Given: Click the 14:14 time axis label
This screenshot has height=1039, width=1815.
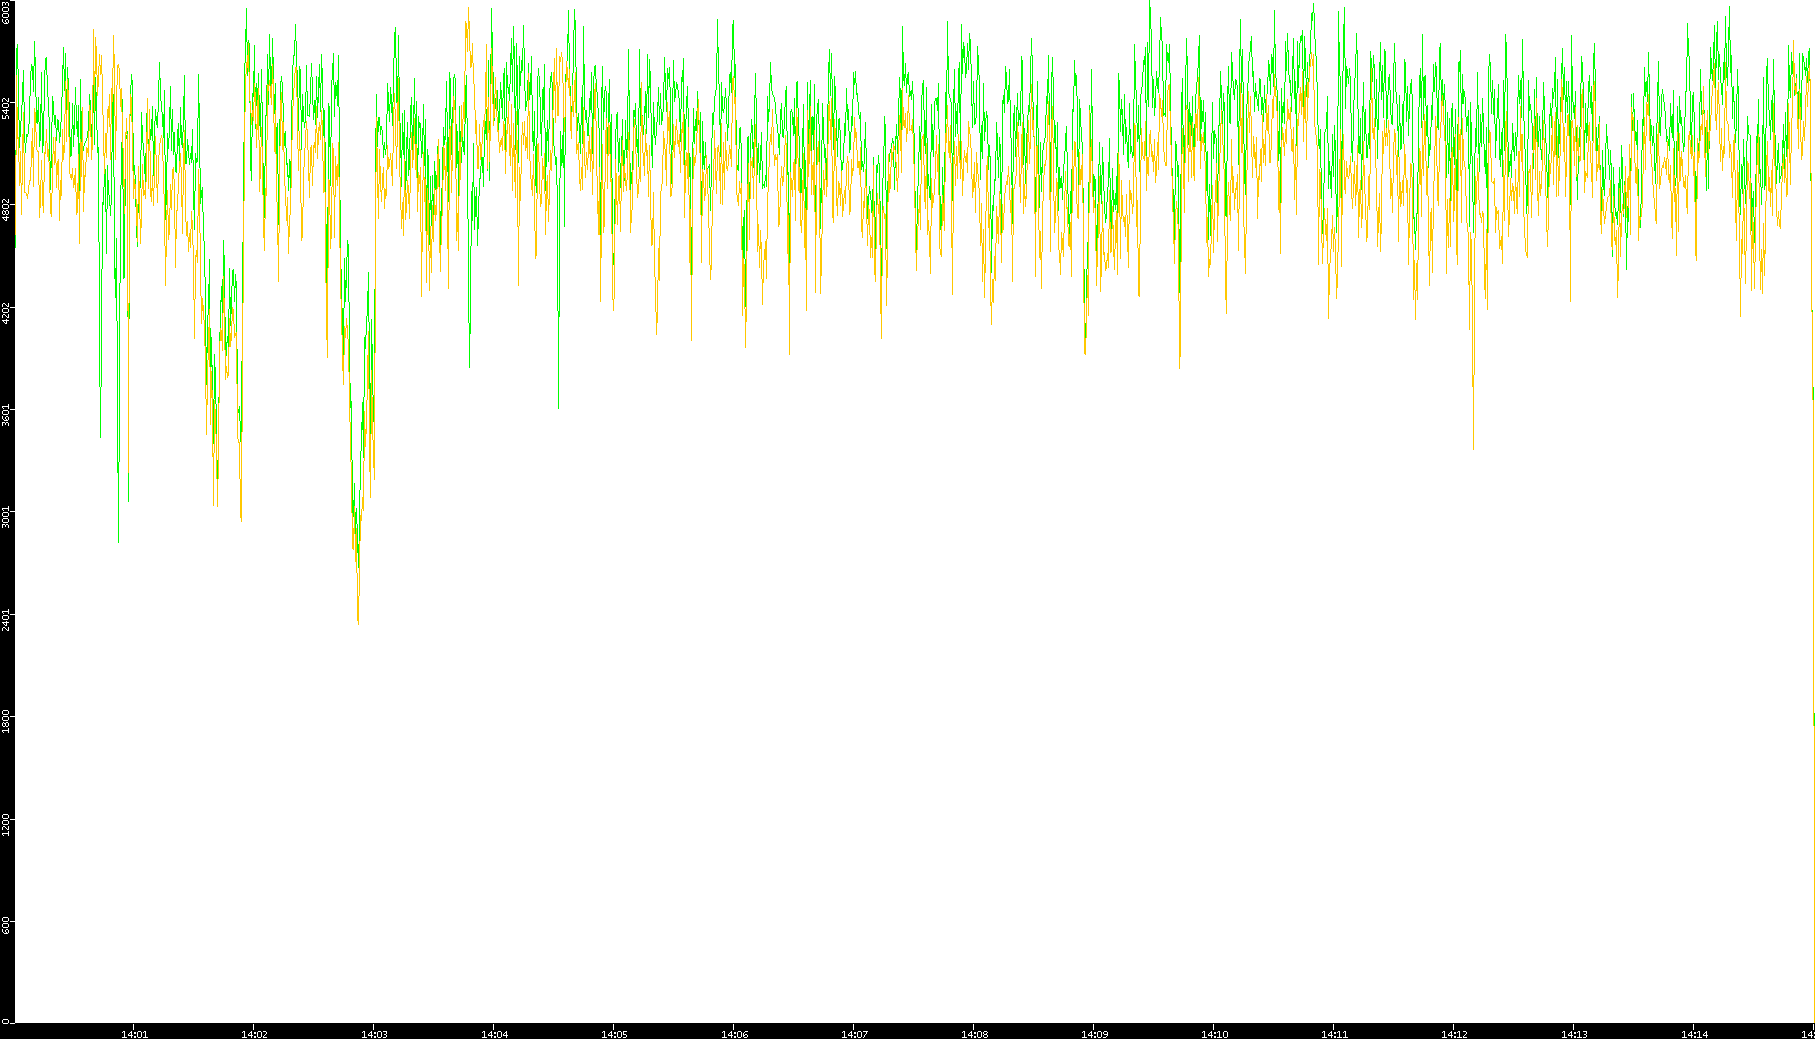Looking at the screenshot, I should coord(1694,1034).
